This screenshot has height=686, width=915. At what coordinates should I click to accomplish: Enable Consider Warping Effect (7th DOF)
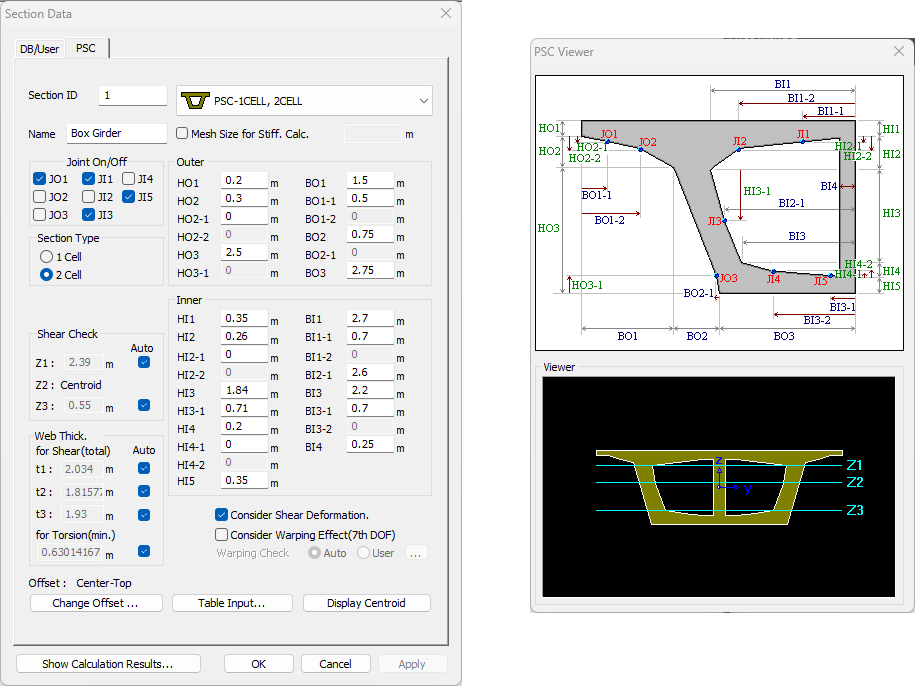221,534
